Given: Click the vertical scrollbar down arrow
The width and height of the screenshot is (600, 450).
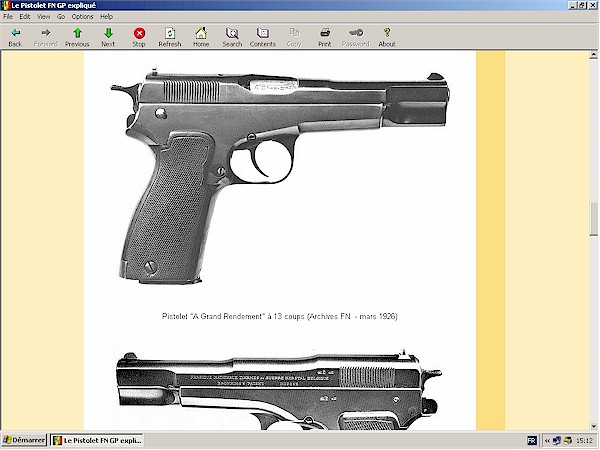Looking at the screenshot, I should [x=593, y=425].
